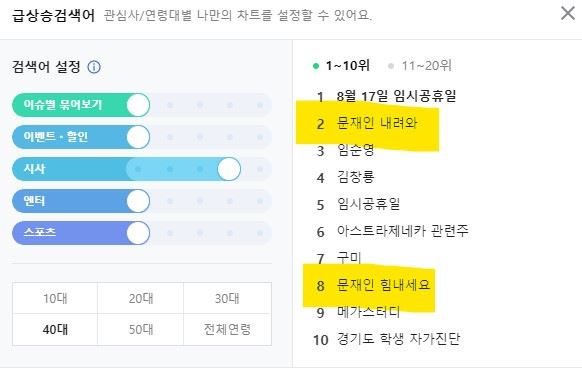Click the 스포츠 slider handle
This screenshot has height=372, width=582.
138,233
